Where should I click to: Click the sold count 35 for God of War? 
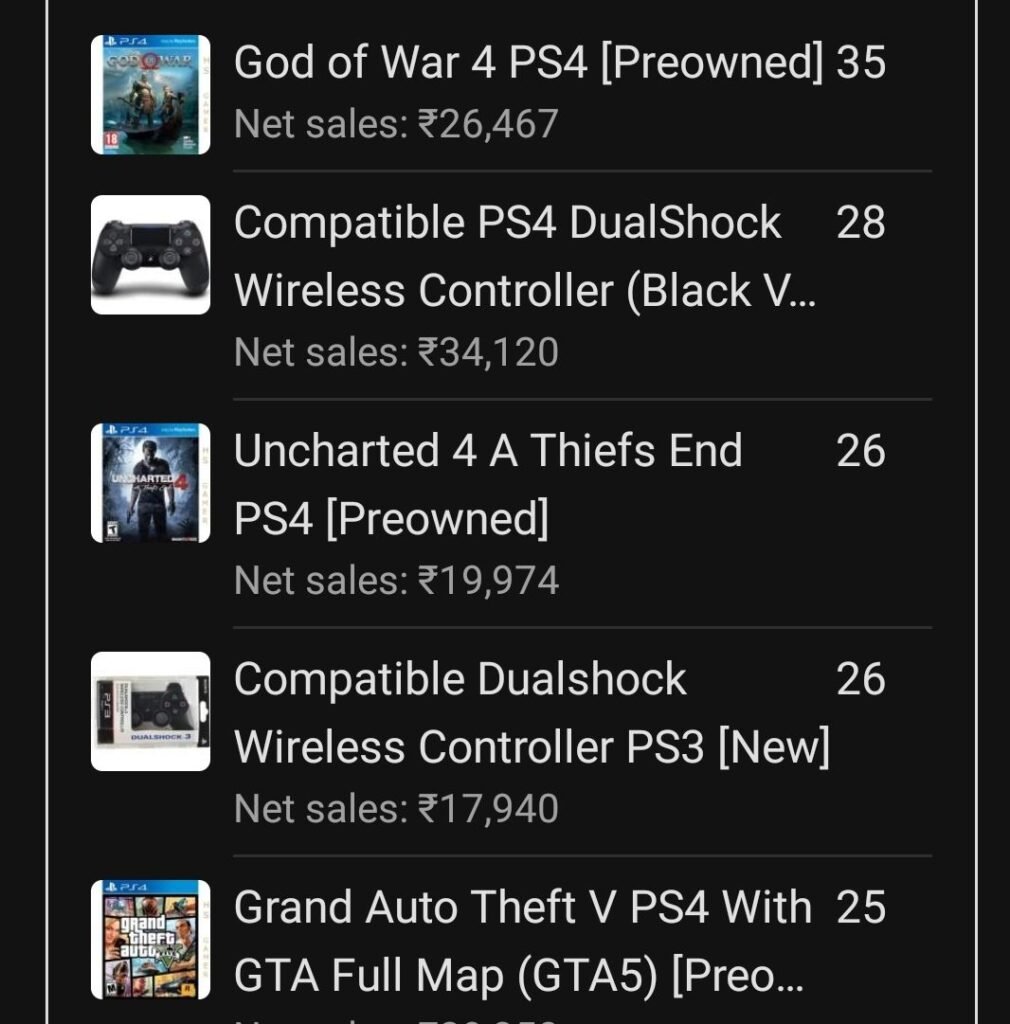point(861,63)
